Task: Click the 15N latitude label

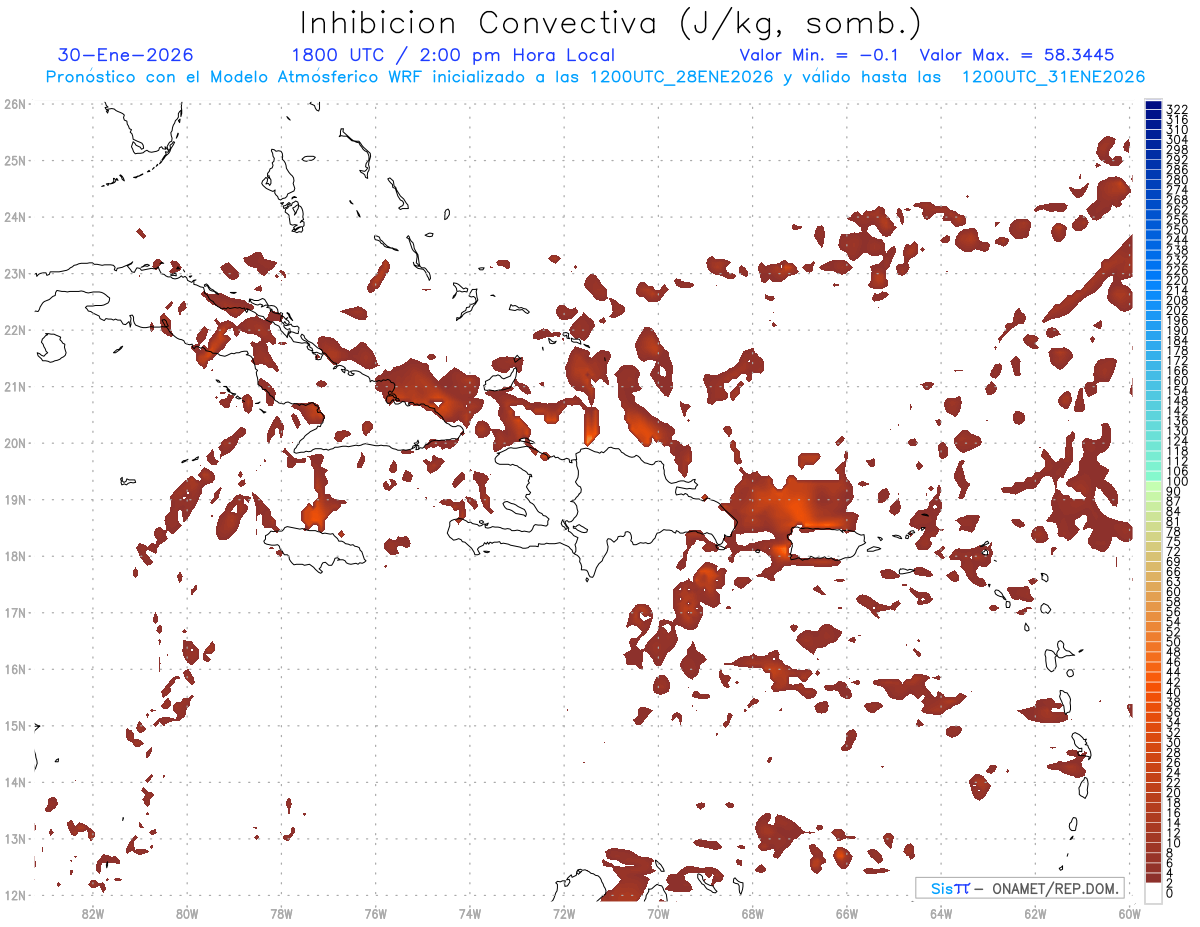Action: 15,725
